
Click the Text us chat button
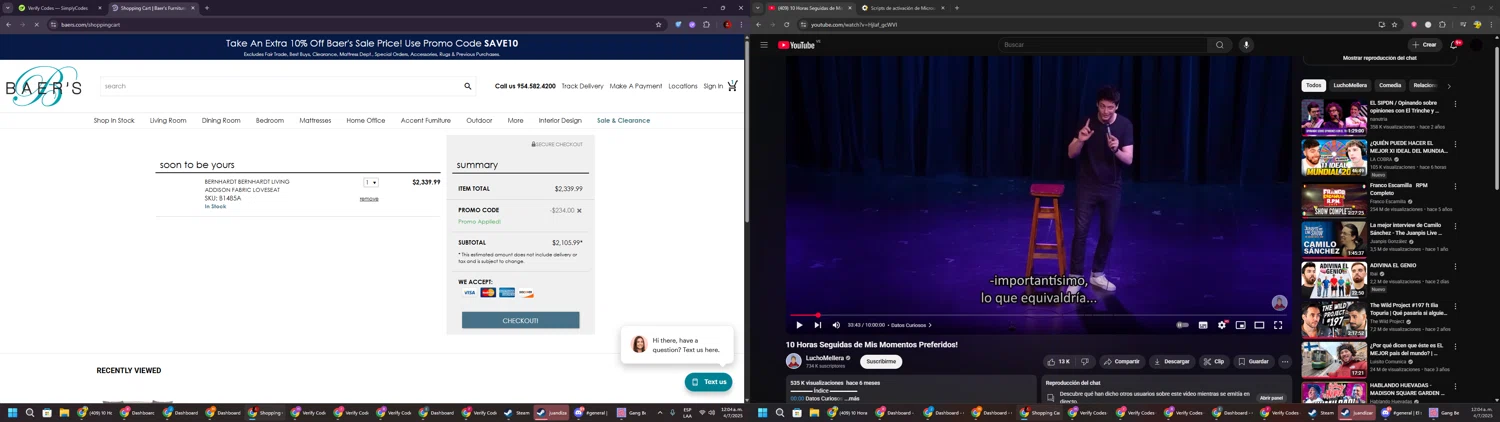click(708, 382)
